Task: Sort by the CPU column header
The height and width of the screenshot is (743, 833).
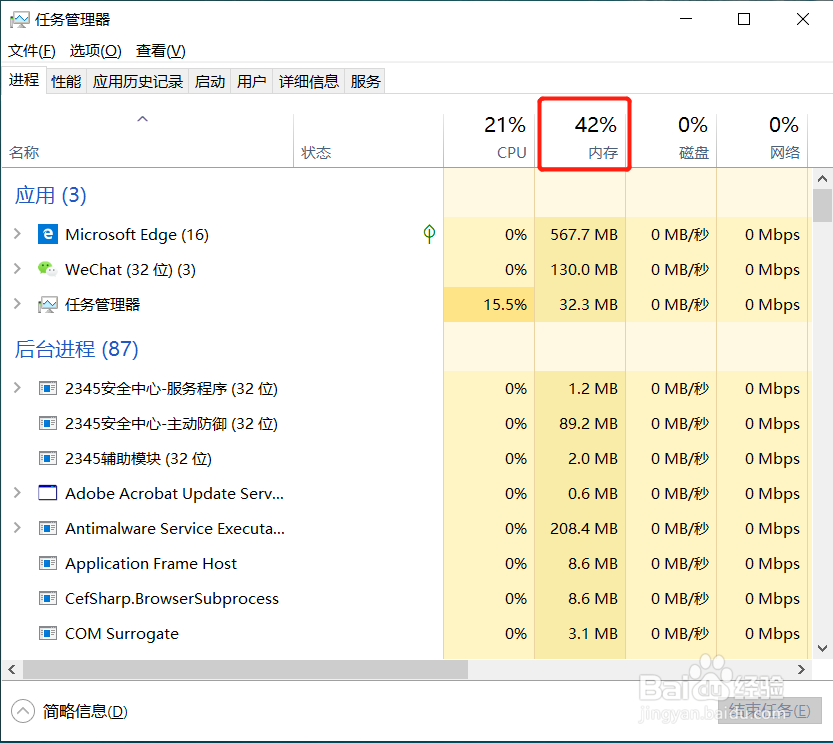Action: pyautogui.click(x=489, y=140)
